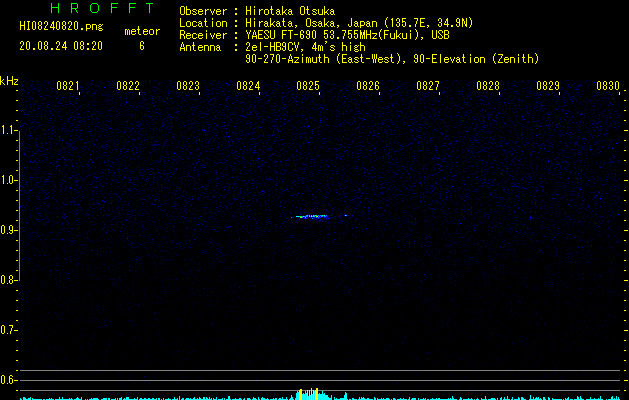The image size is (629, 400).
Task: Select the file name HI08240820.png
Action: point(61,26)
